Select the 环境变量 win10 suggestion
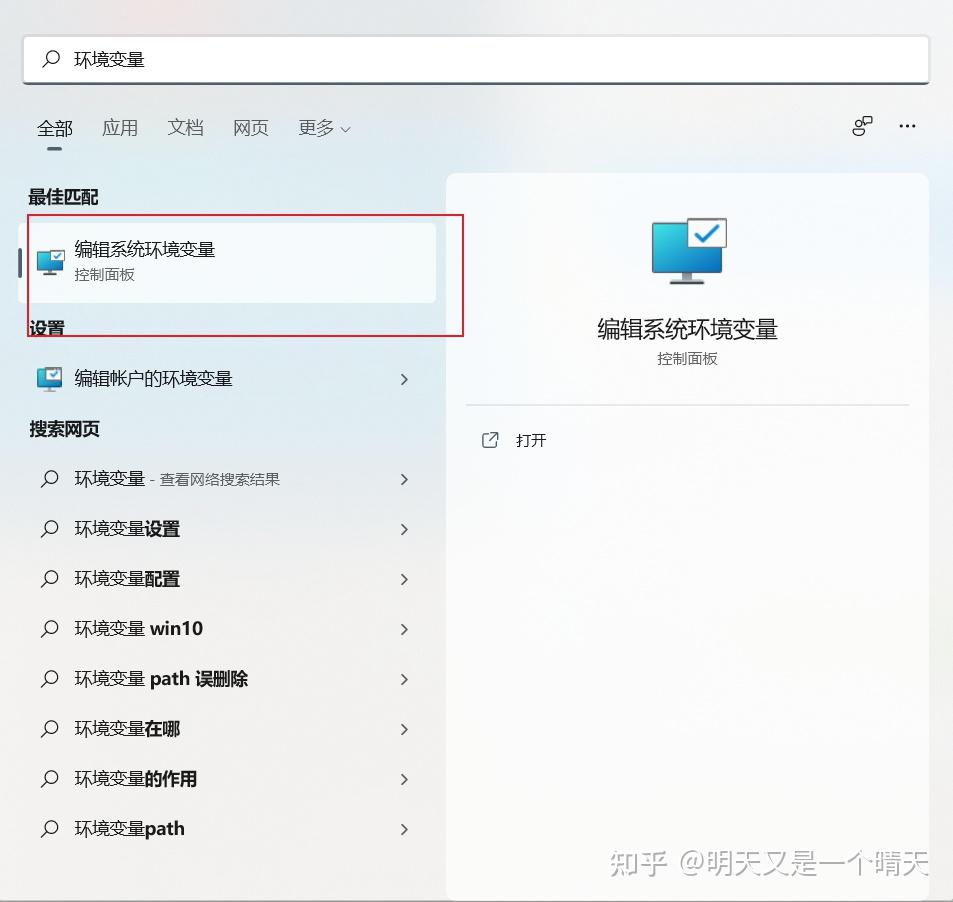This screenshot has height=902, width=953. tap(225, 628)
